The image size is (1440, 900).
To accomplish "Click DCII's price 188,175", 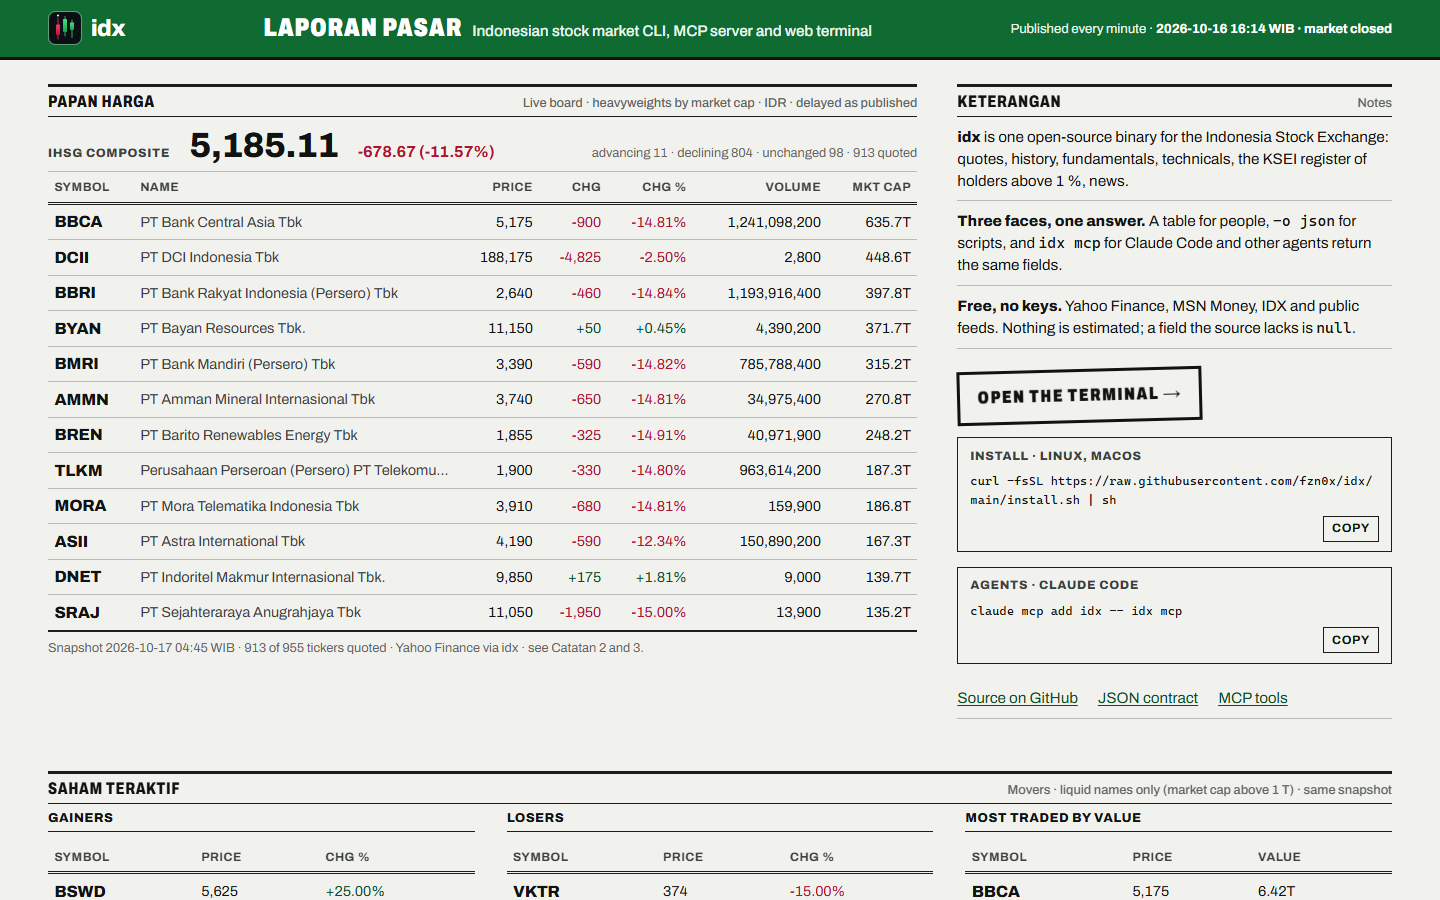I will click(506, 258).
